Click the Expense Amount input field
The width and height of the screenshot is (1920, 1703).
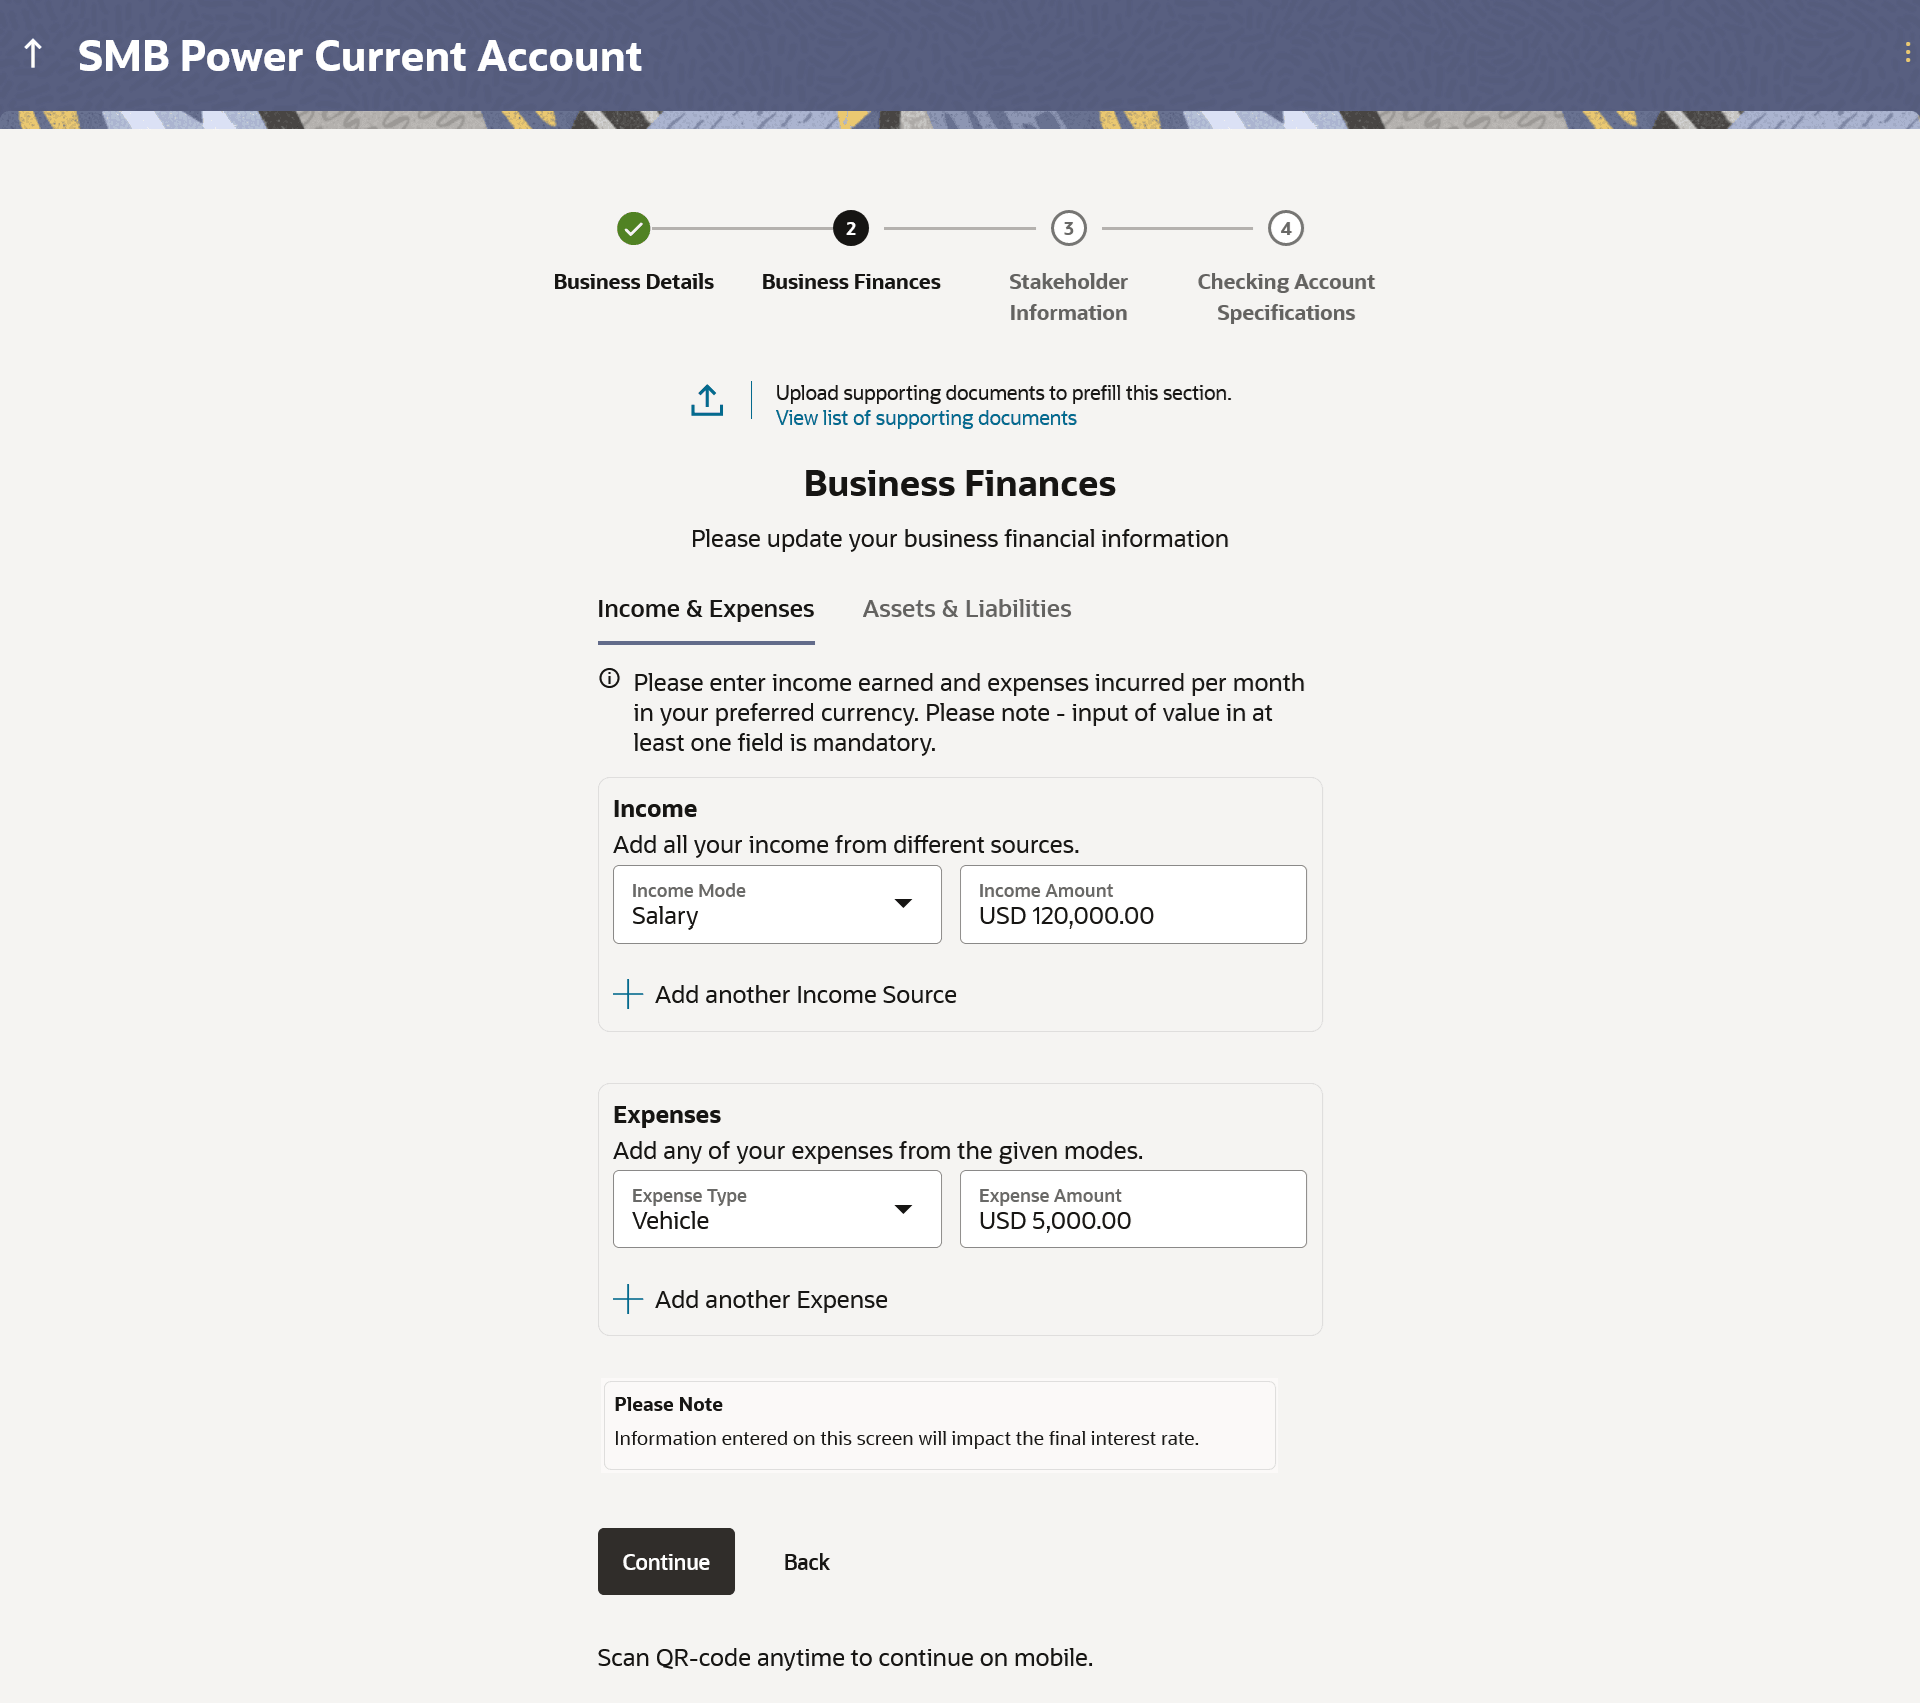(1132, 1209)
